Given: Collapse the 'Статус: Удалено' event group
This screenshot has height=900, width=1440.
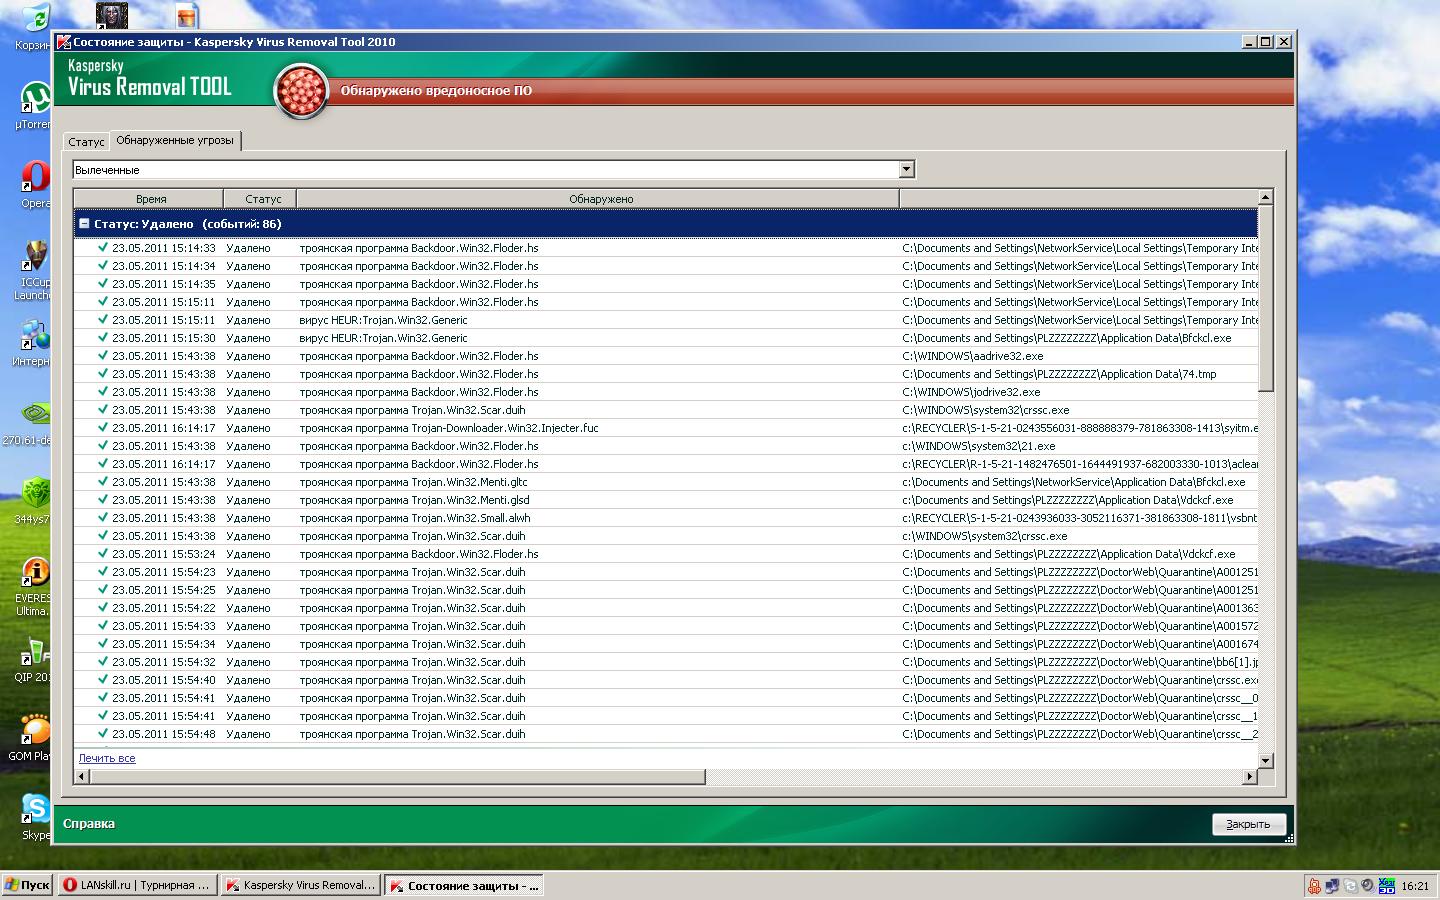Looking at the screenshot, I should click(84, 224).
